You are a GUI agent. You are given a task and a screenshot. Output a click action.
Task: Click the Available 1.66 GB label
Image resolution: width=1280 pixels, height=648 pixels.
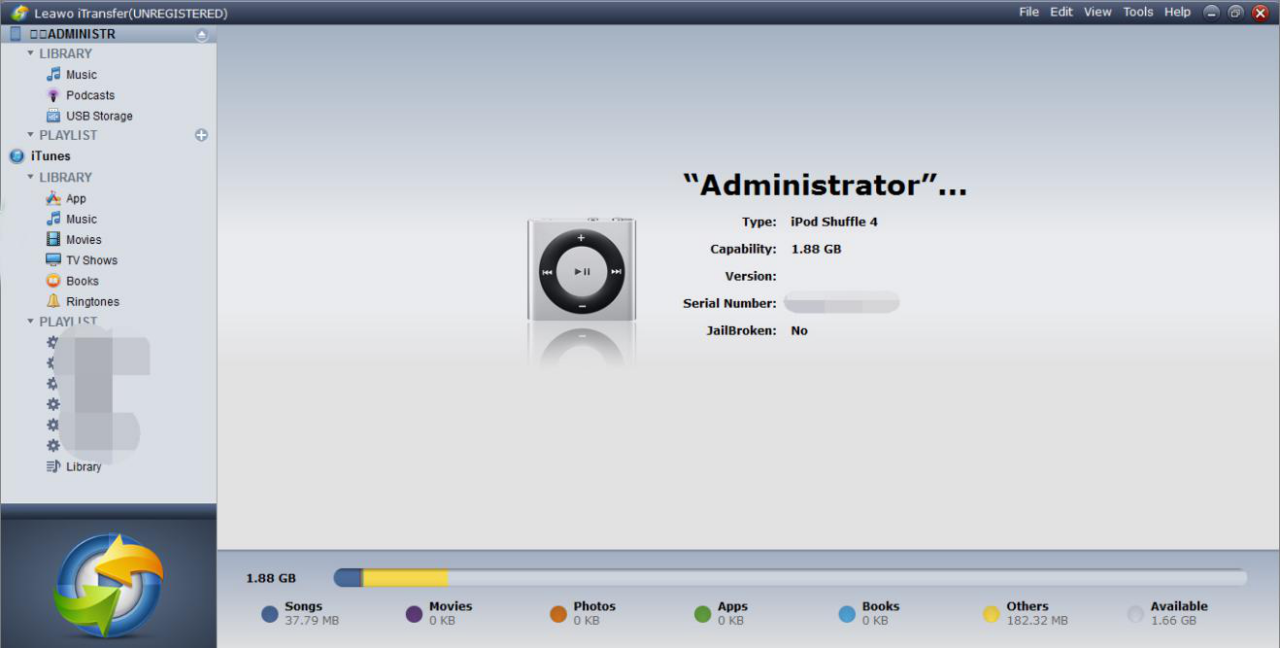point(1179,613)
